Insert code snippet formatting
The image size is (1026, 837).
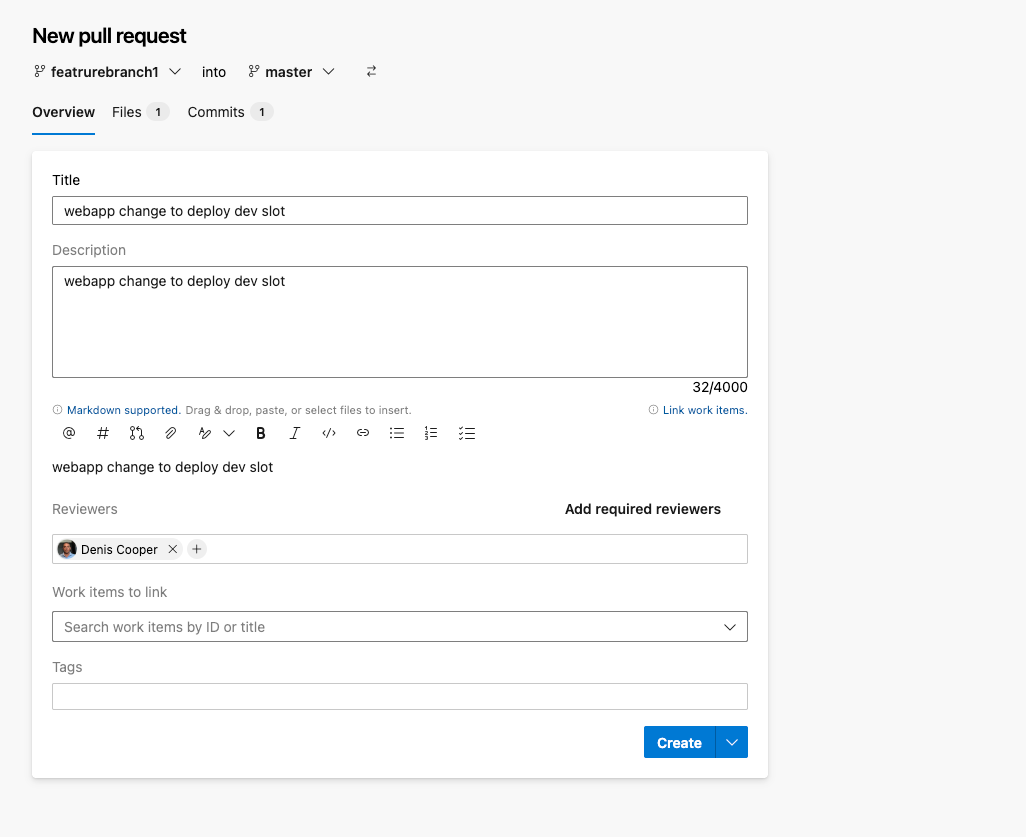(329, 433)
